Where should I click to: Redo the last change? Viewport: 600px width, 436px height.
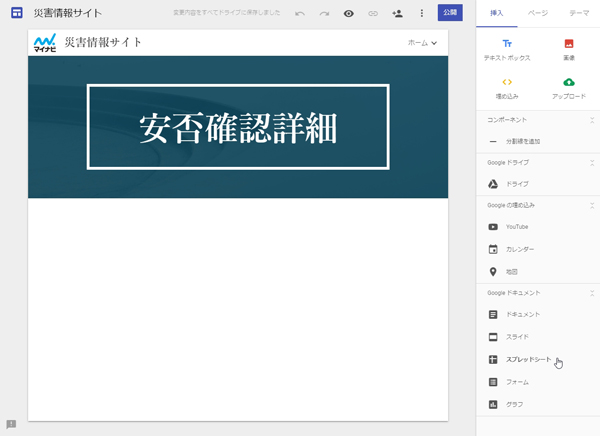tap(324, 13)
